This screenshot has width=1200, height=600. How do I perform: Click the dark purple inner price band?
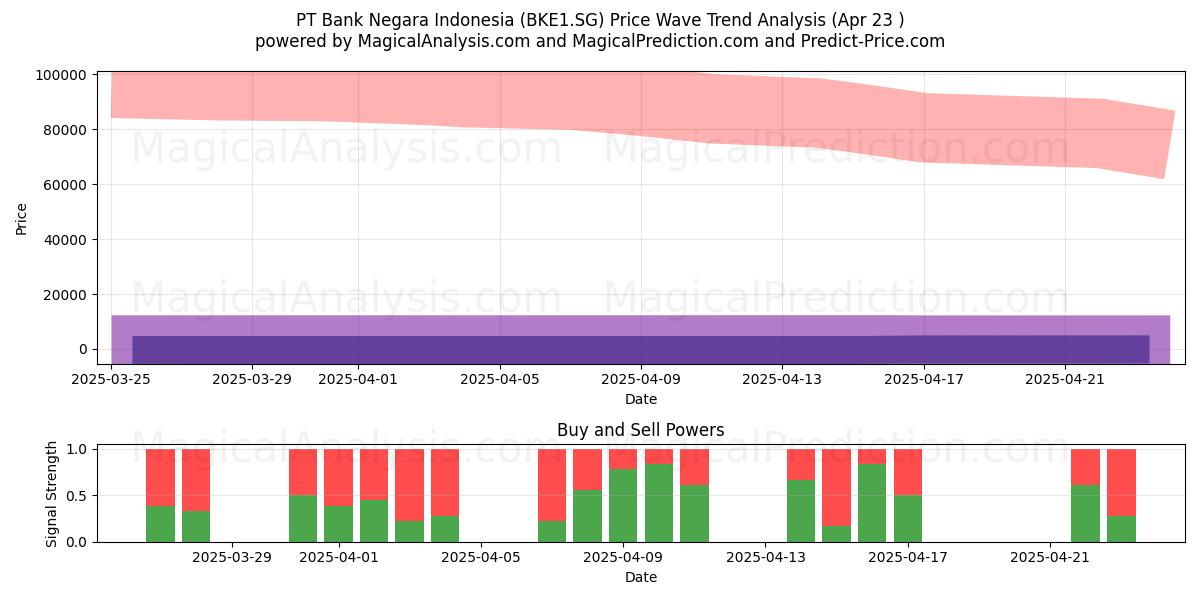click(640, 349)
